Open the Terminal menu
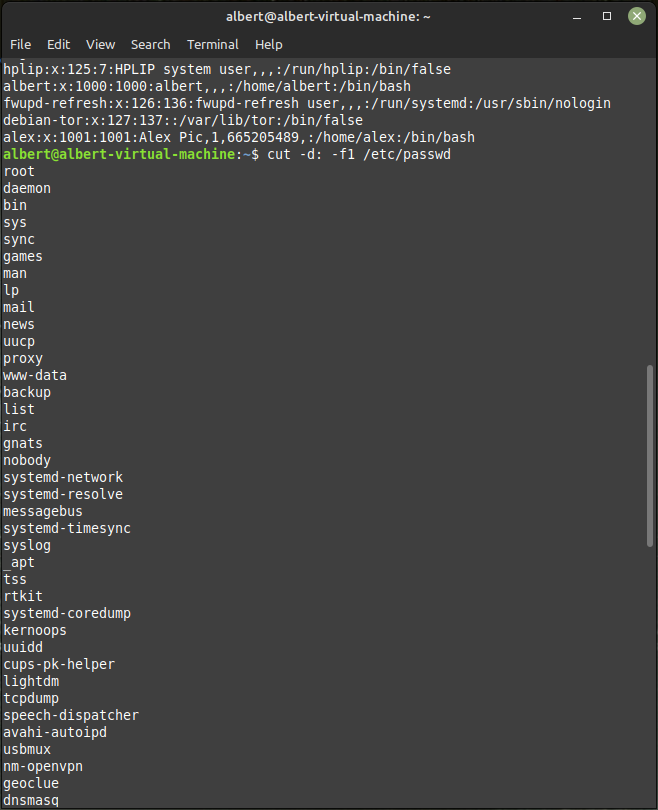The image size is (658, 810). (x=213, y=45)
